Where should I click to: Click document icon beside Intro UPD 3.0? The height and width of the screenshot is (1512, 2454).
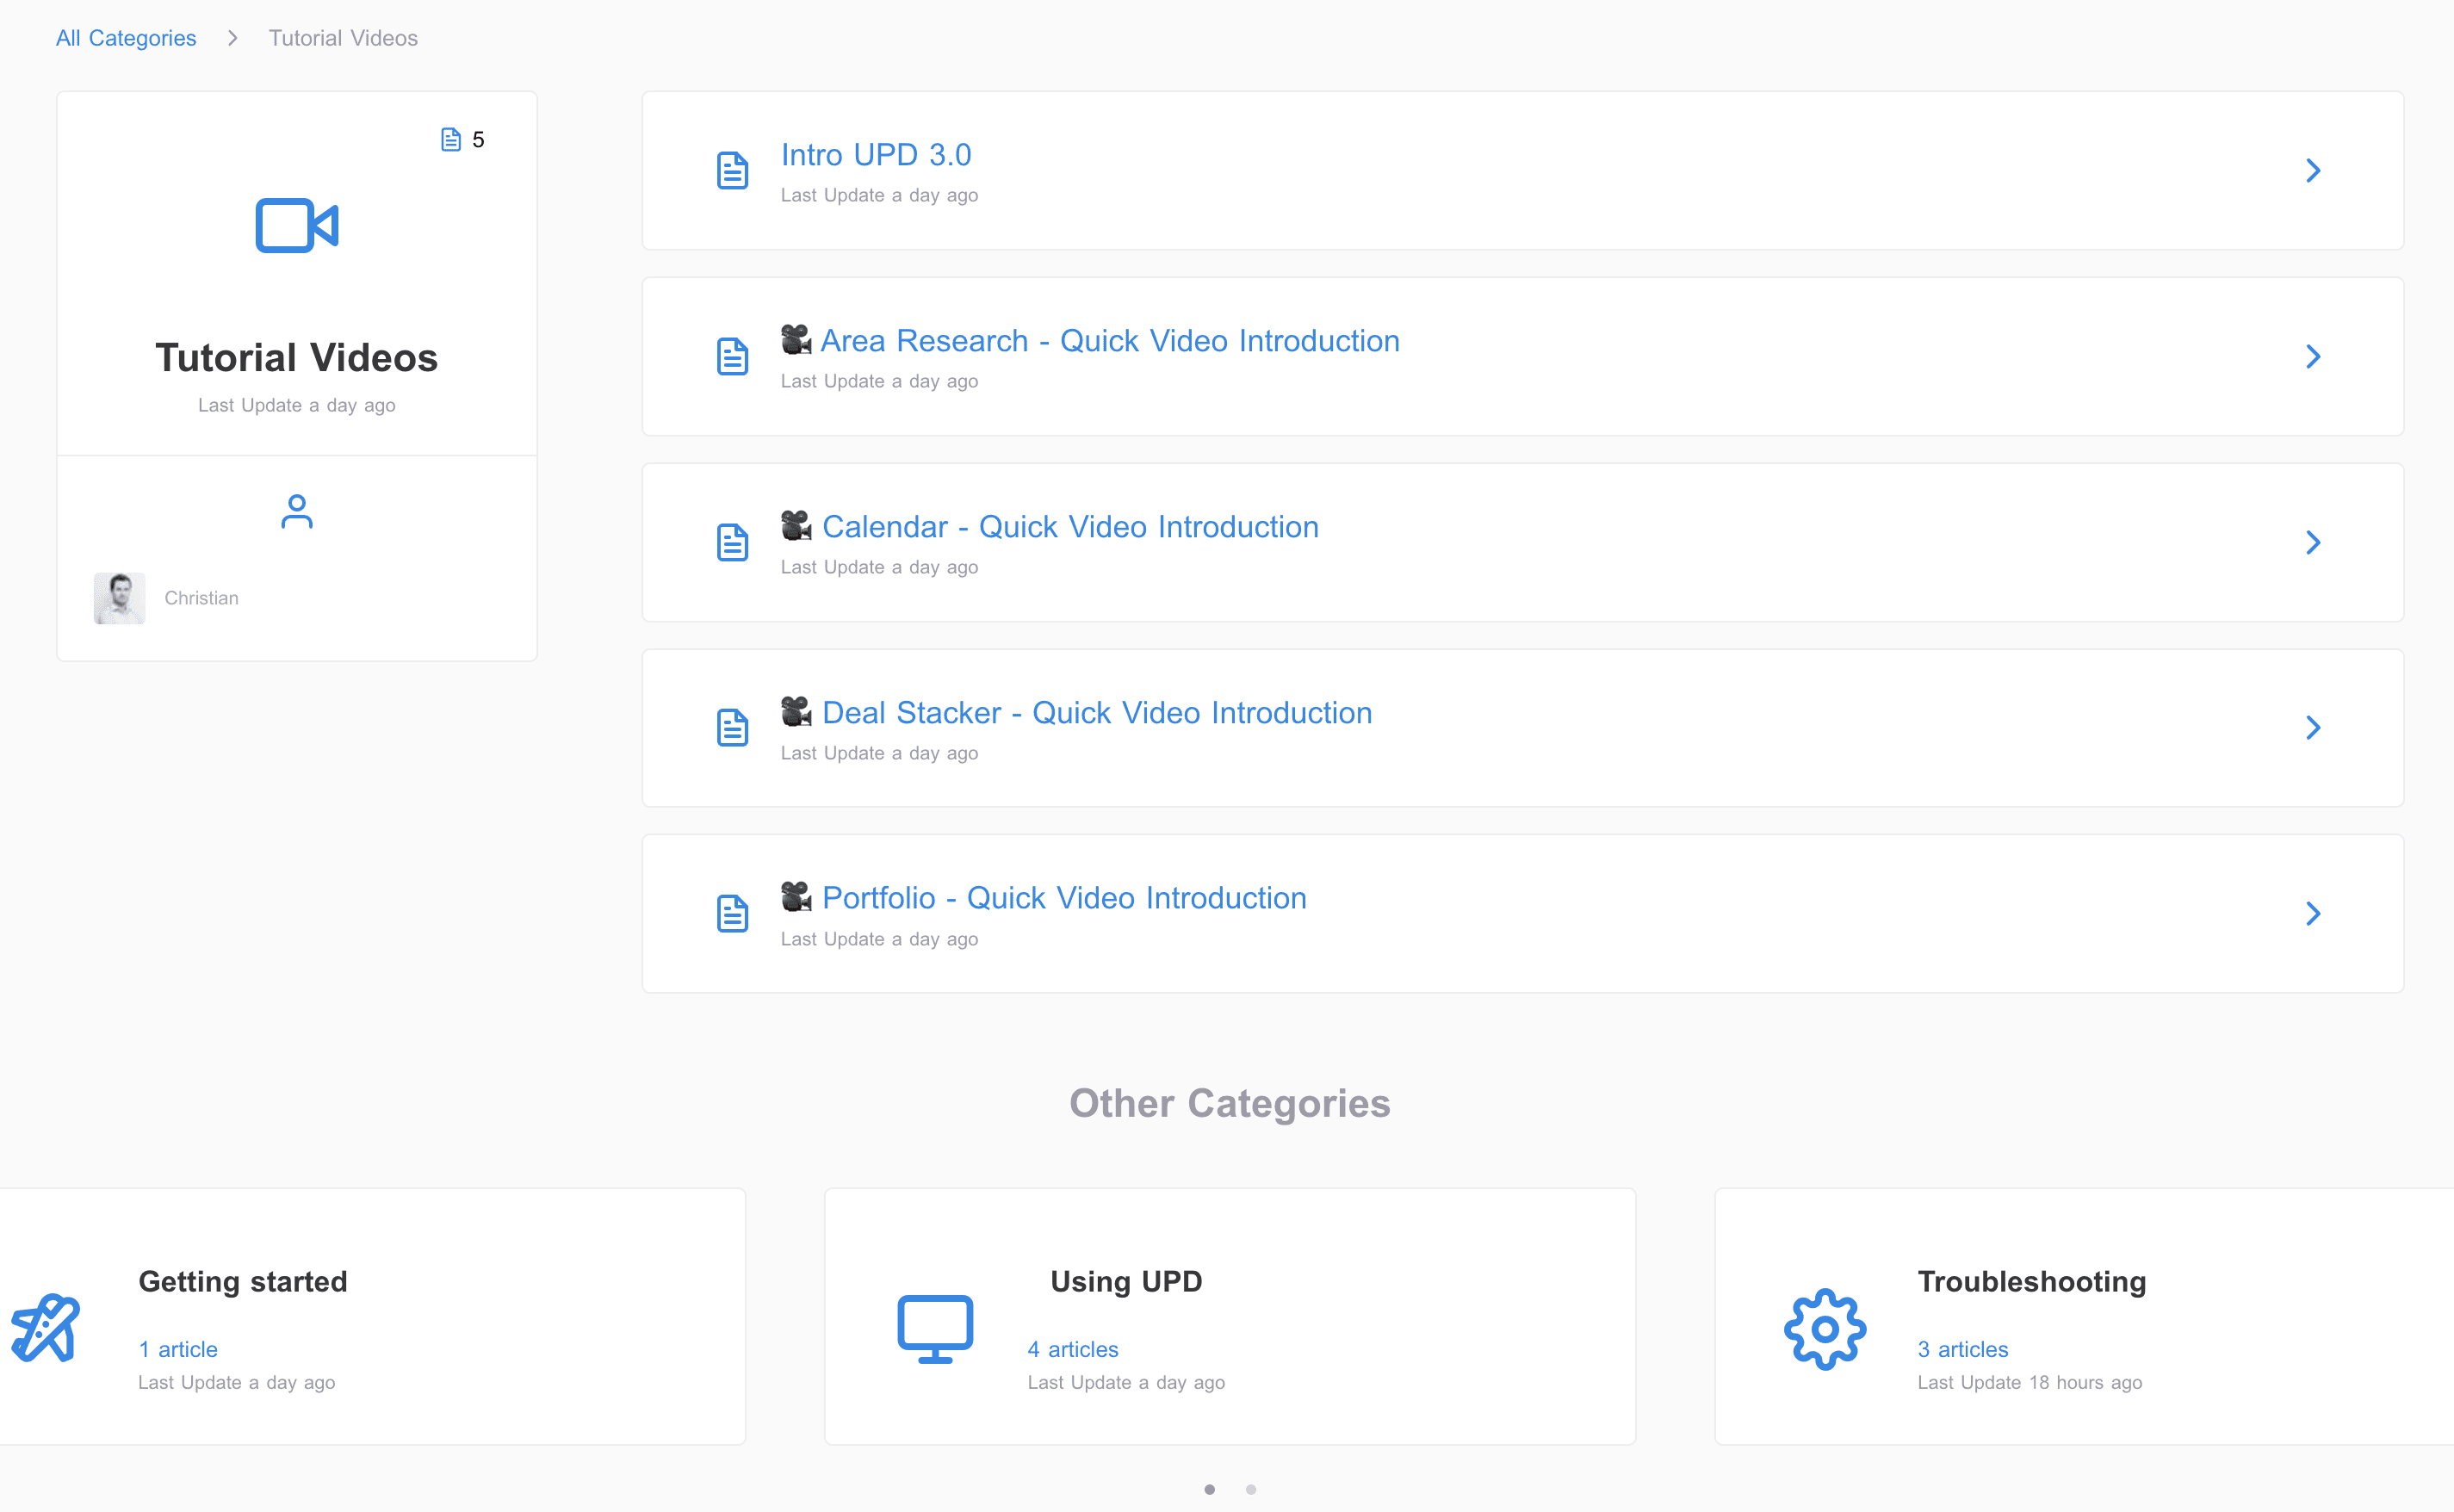[x=732, y=171]
